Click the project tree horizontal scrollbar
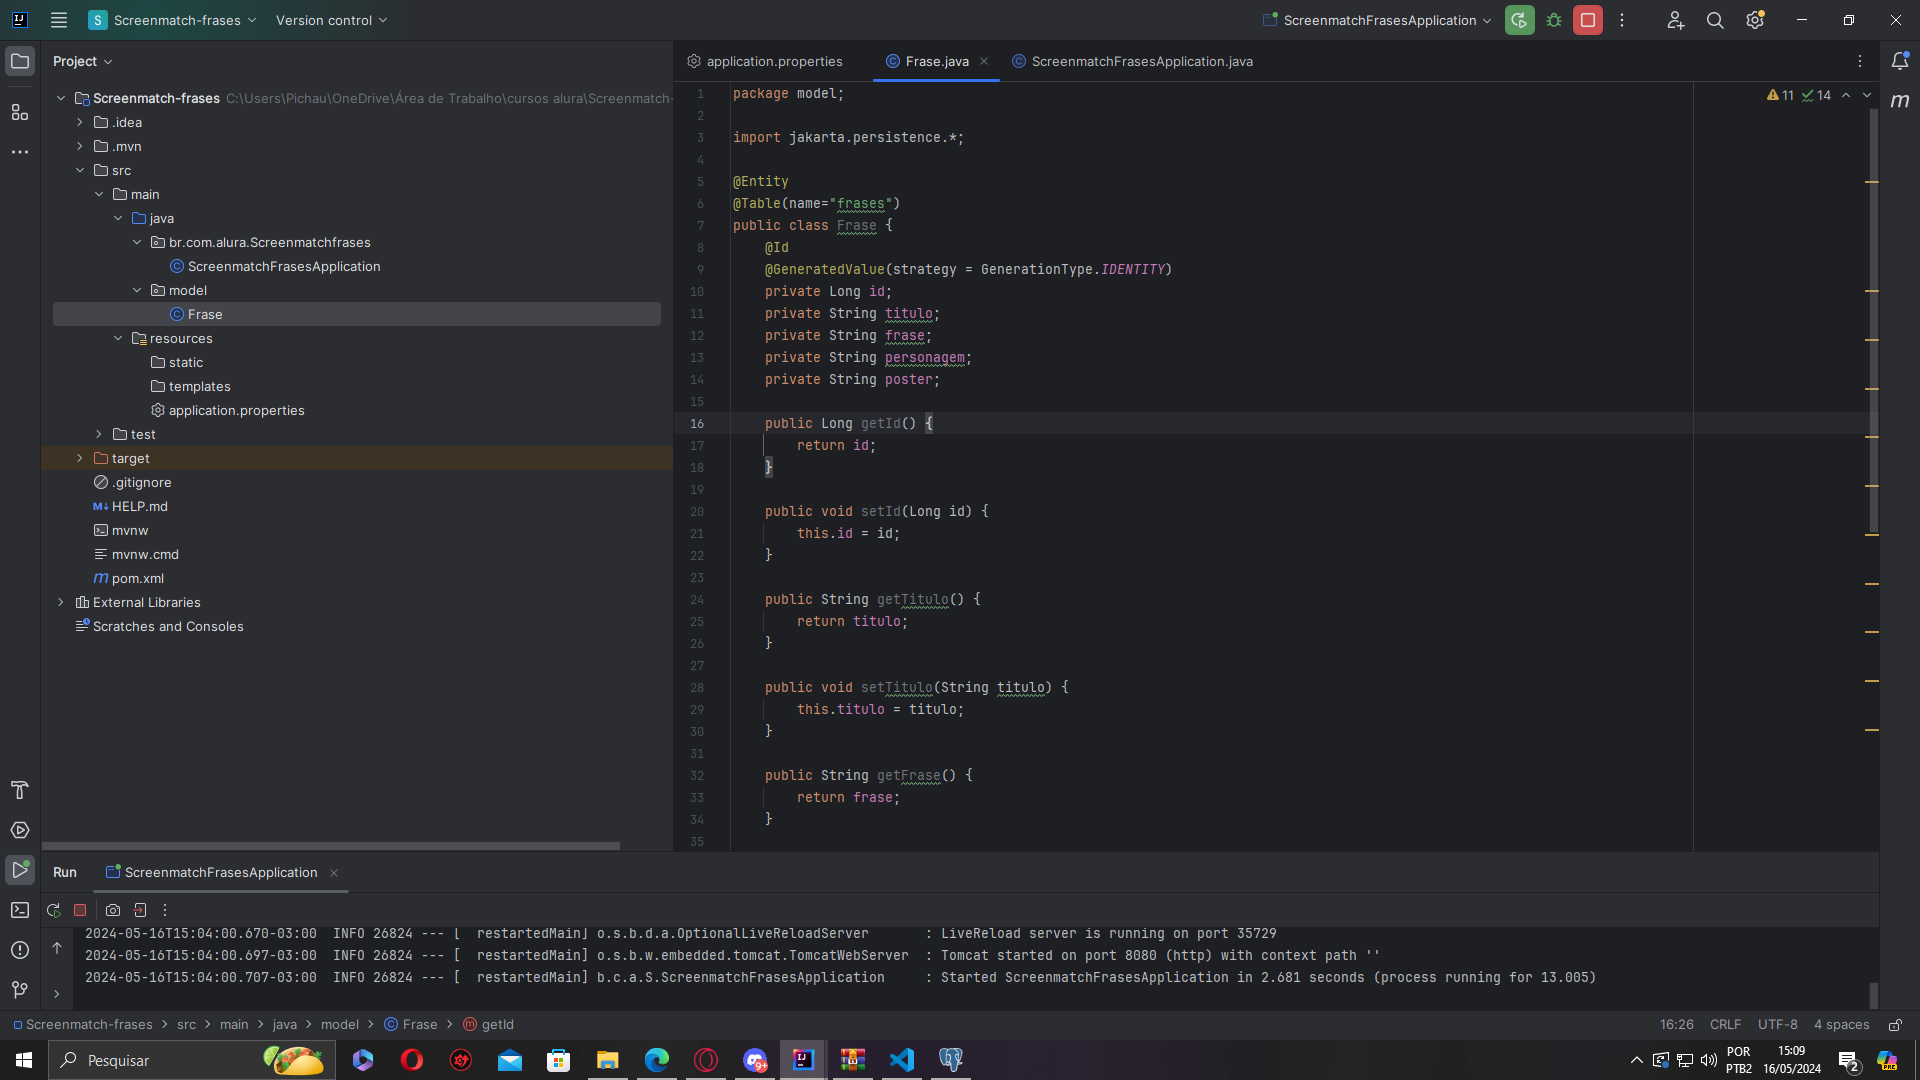The height and width of the screenshot is (1080, 1920). click(x=331, y=846)
